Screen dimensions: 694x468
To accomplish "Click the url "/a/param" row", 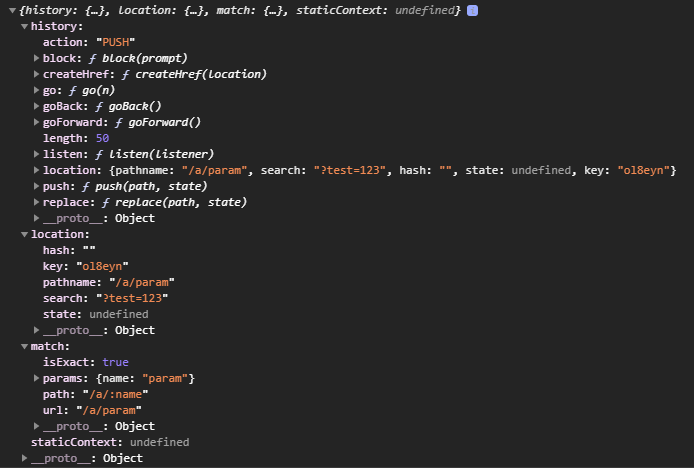I will pyautogui.click(x=92, y=410).
